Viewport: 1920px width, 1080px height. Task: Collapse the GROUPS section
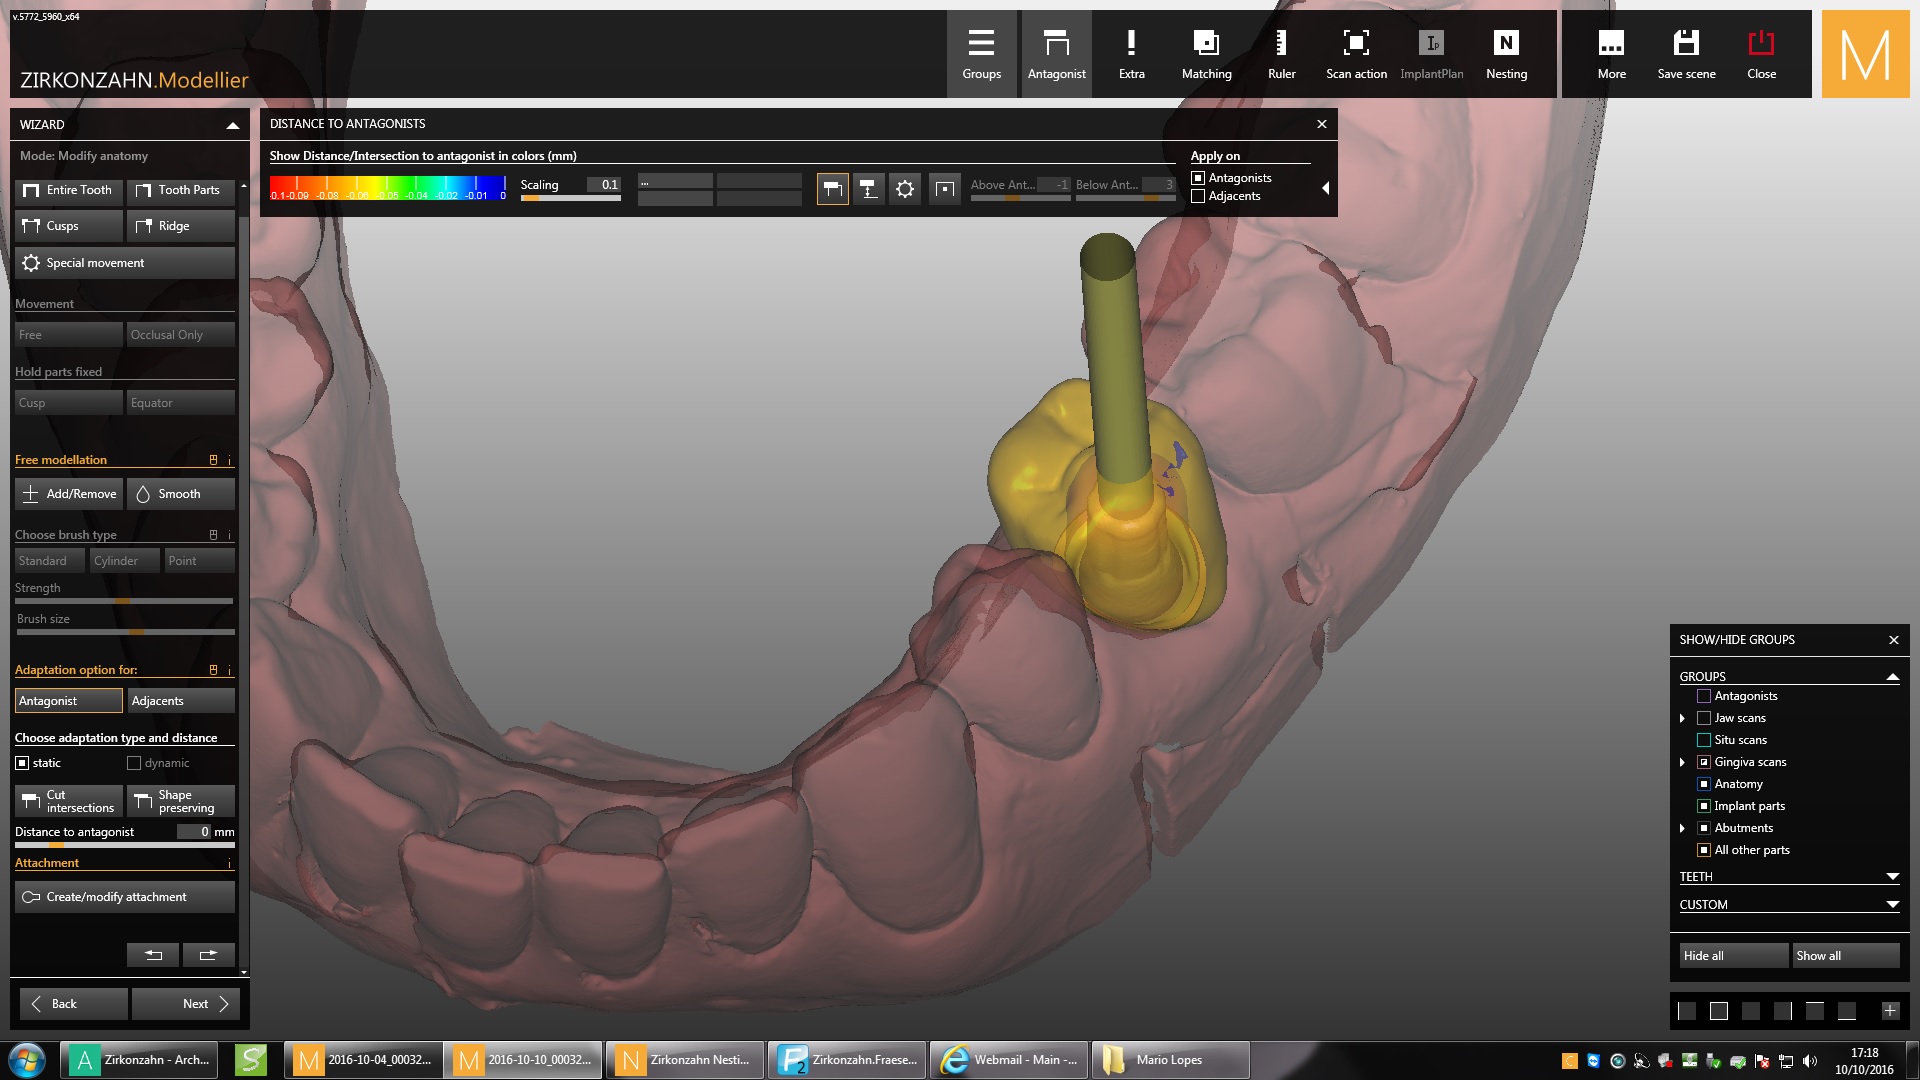click(1892, 676)
